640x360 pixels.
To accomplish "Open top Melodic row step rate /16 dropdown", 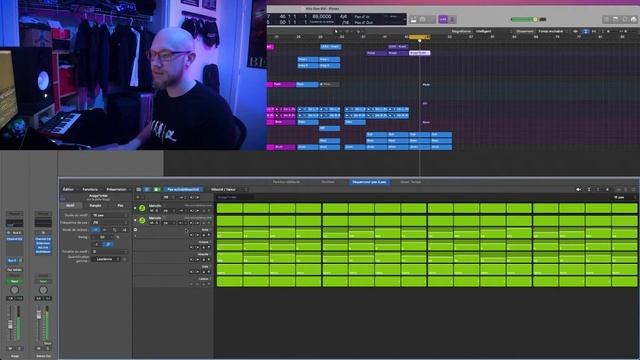I will [168, 211].
